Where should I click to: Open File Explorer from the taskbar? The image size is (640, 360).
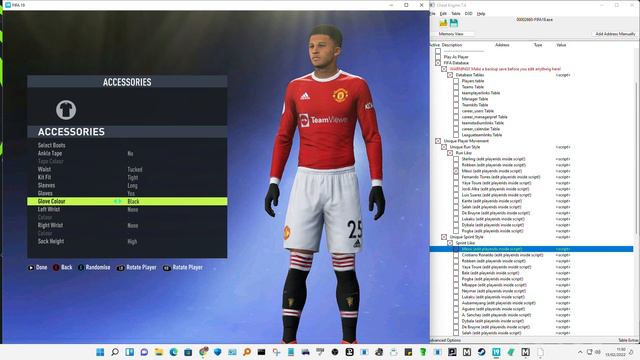159,352
